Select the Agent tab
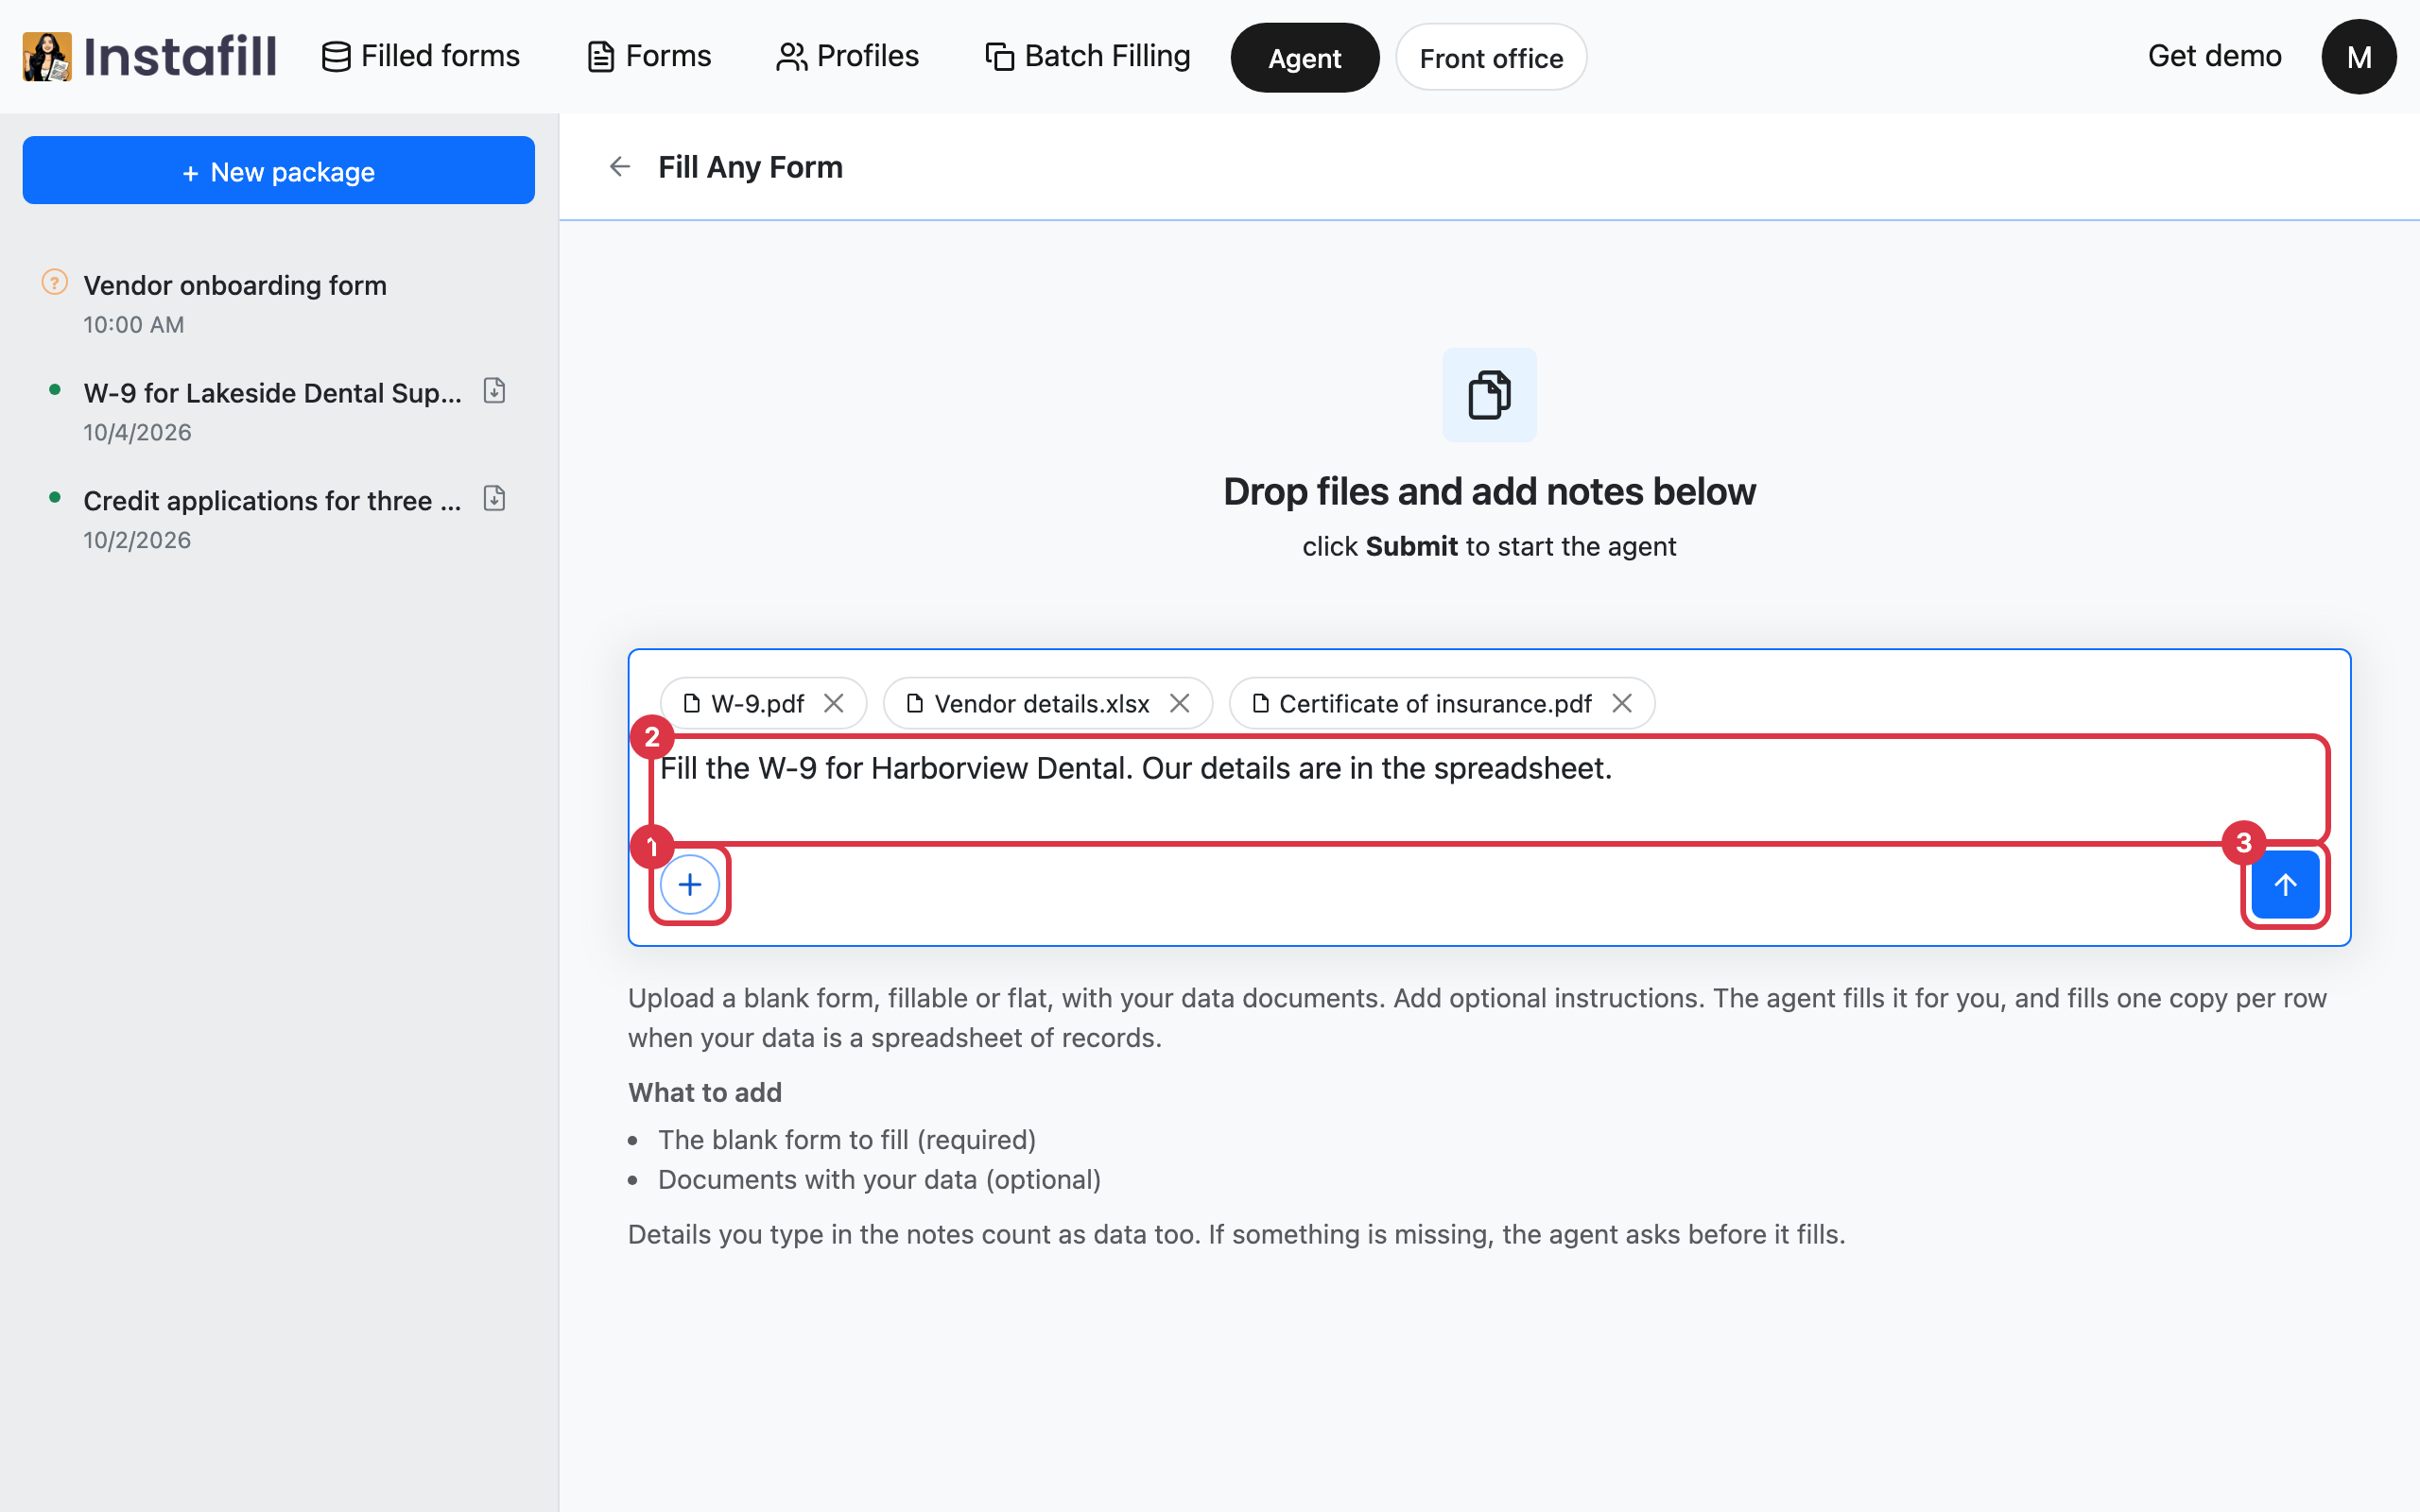 coord(1304,58)
